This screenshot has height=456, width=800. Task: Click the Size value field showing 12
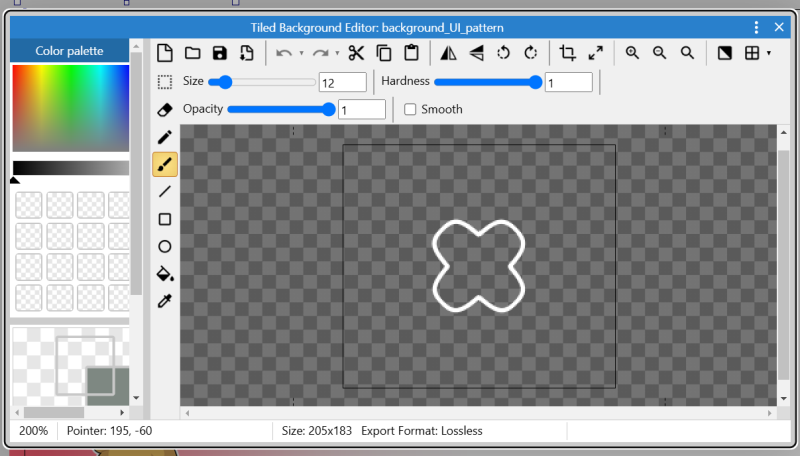[343, 82]
